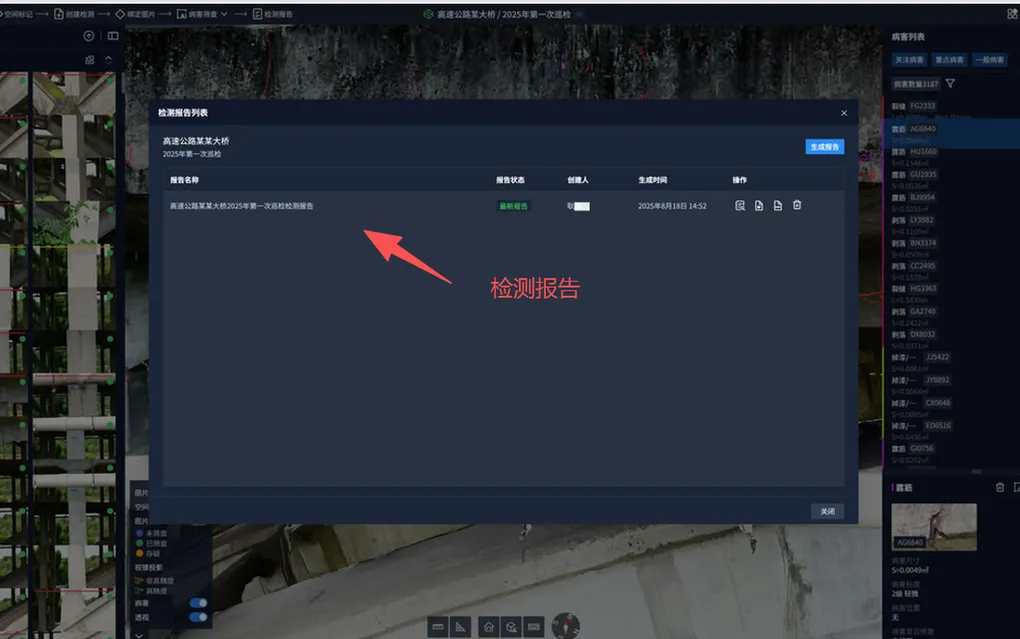1020x639 pixels.
Task: Click the 未筛查 purple legend dot
Action: click(139, 533)
